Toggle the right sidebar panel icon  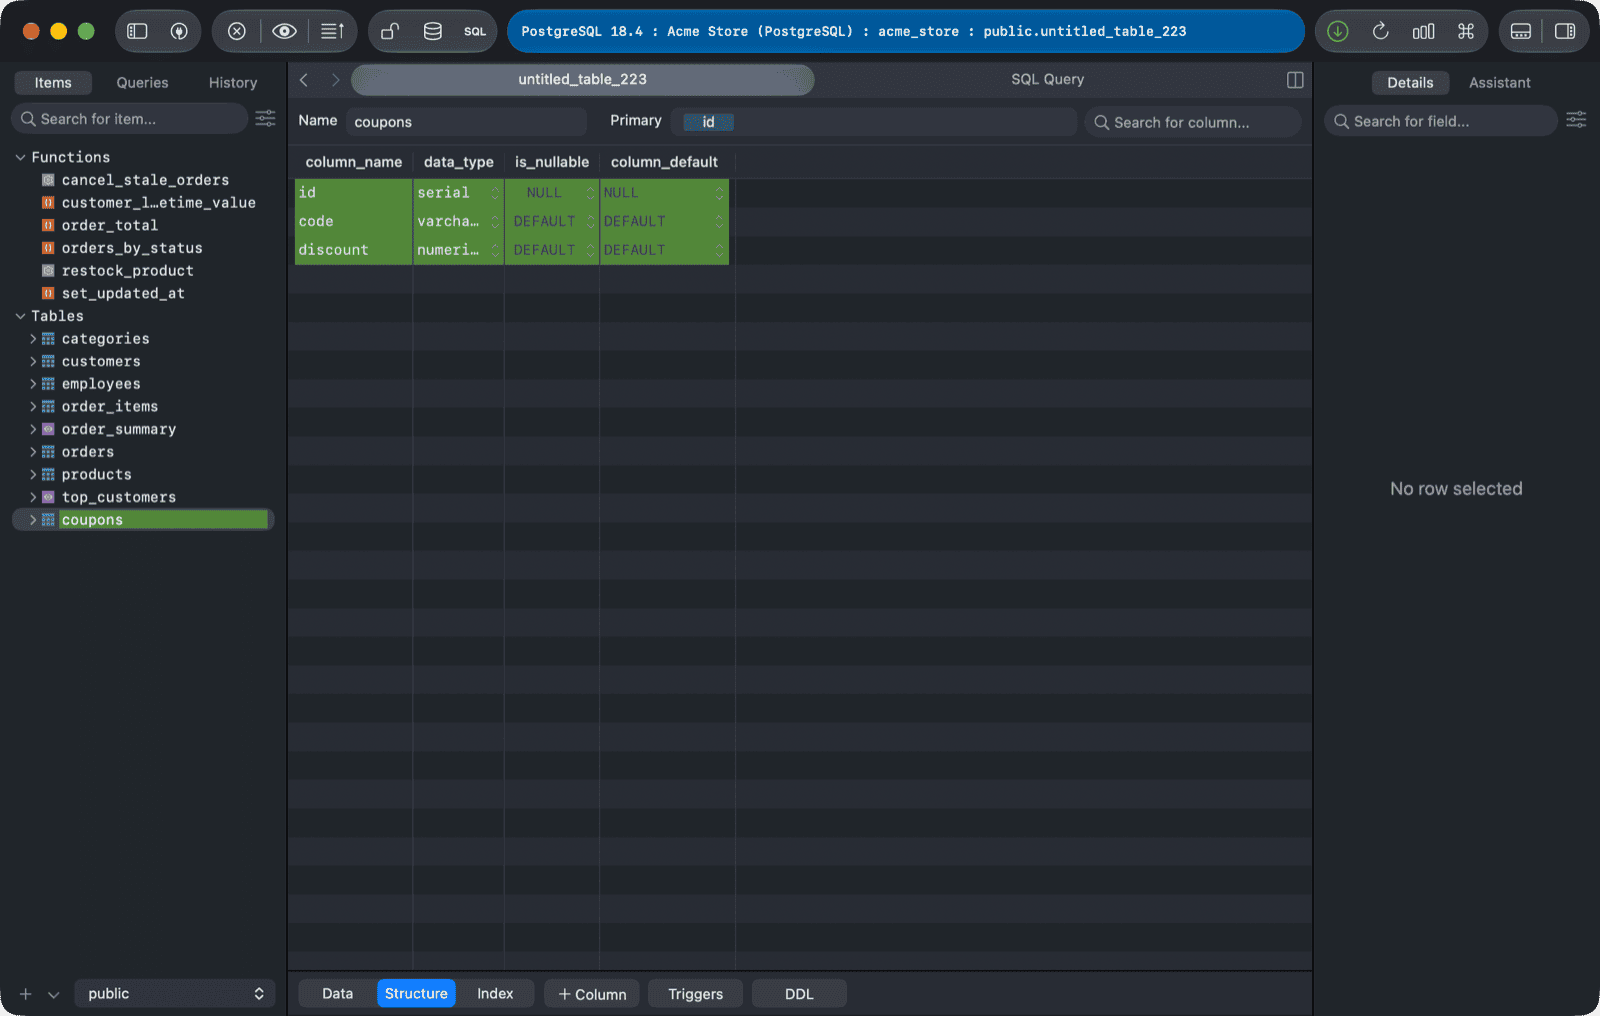click(x=1565, y=31)
